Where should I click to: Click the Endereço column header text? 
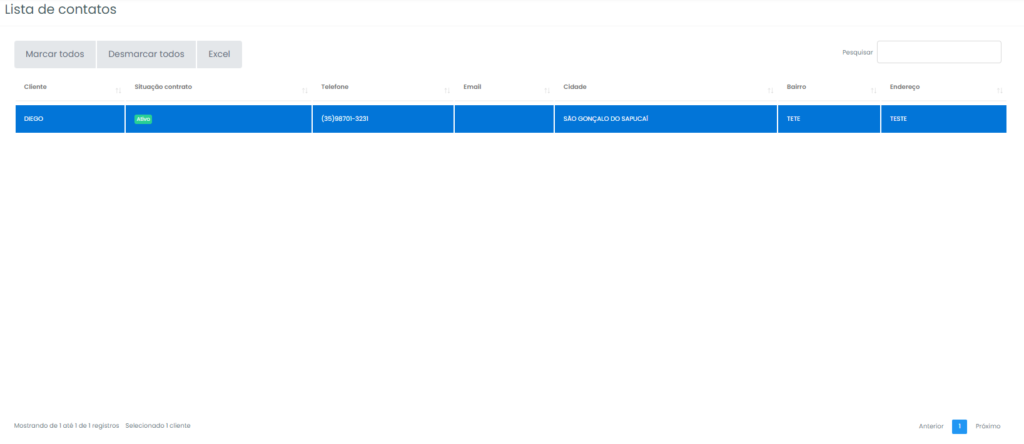[905, 87]
